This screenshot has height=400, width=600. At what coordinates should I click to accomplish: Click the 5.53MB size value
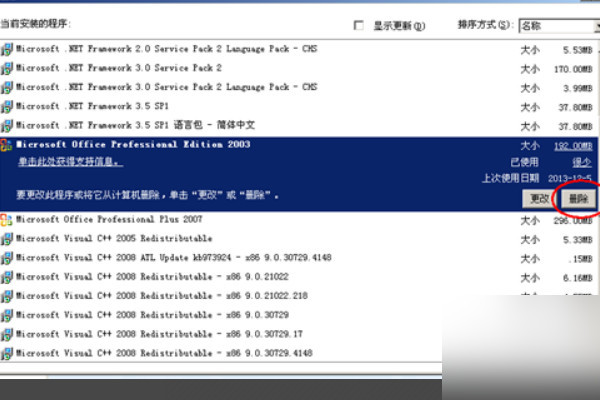click(577, 50)
